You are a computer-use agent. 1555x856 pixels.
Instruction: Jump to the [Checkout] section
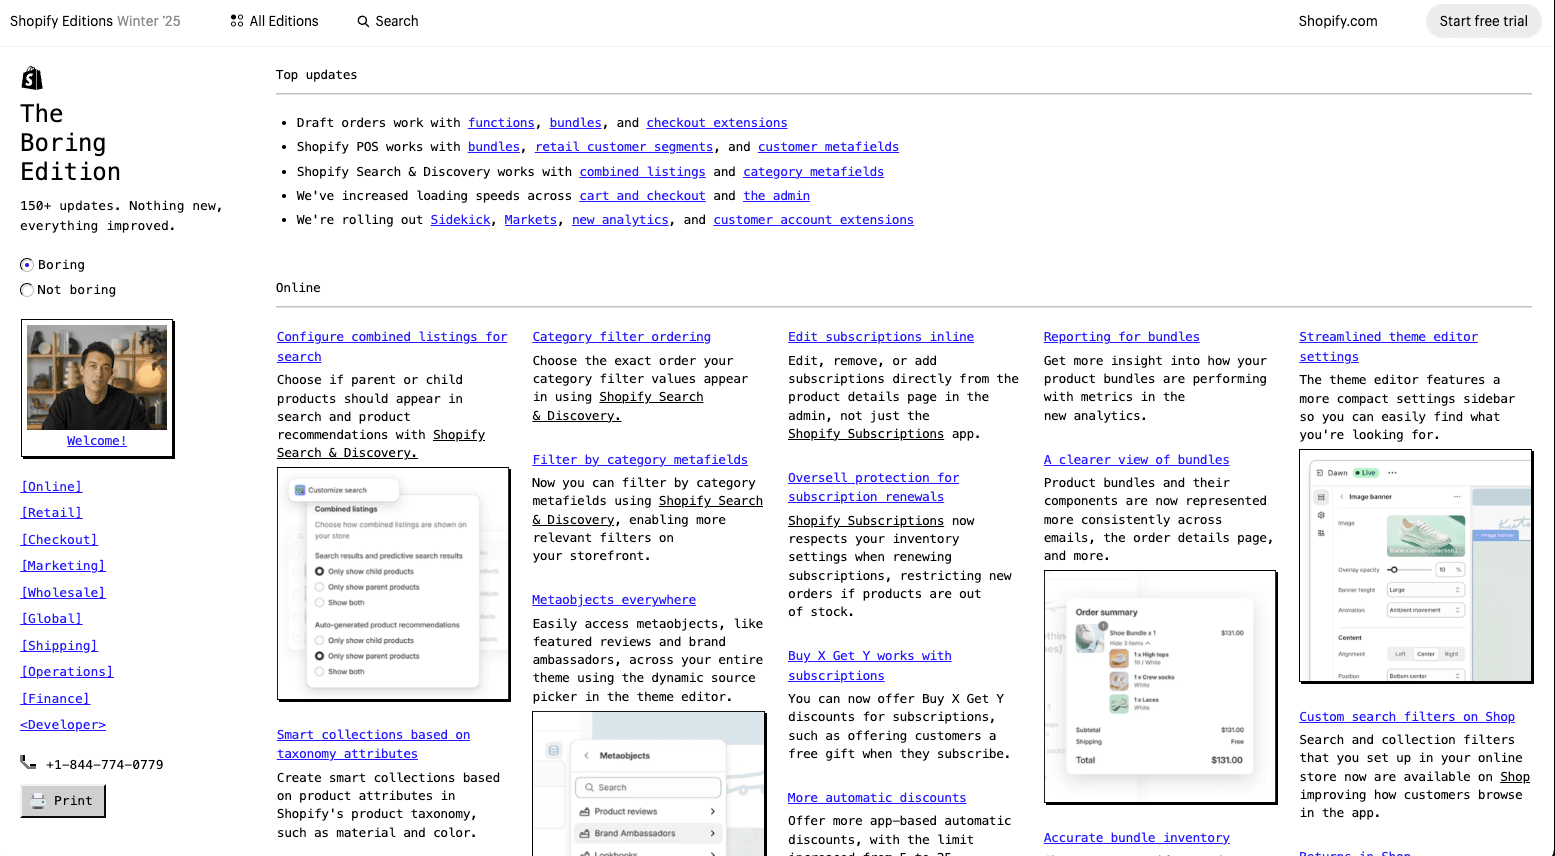[x=59, y=540]
